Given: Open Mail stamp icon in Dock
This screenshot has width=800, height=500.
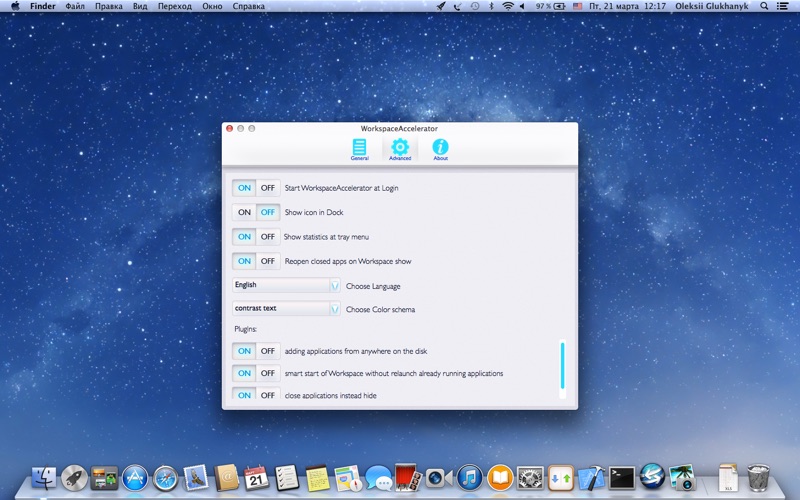Looking at the screenshot, I should pyautogui.click(x=195, y=478).
